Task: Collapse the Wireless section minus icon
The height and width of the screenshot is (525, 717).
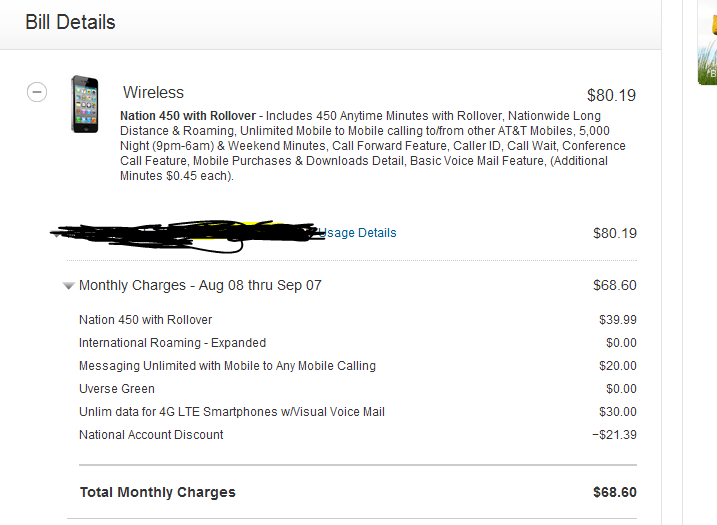Action: [36, 92]
